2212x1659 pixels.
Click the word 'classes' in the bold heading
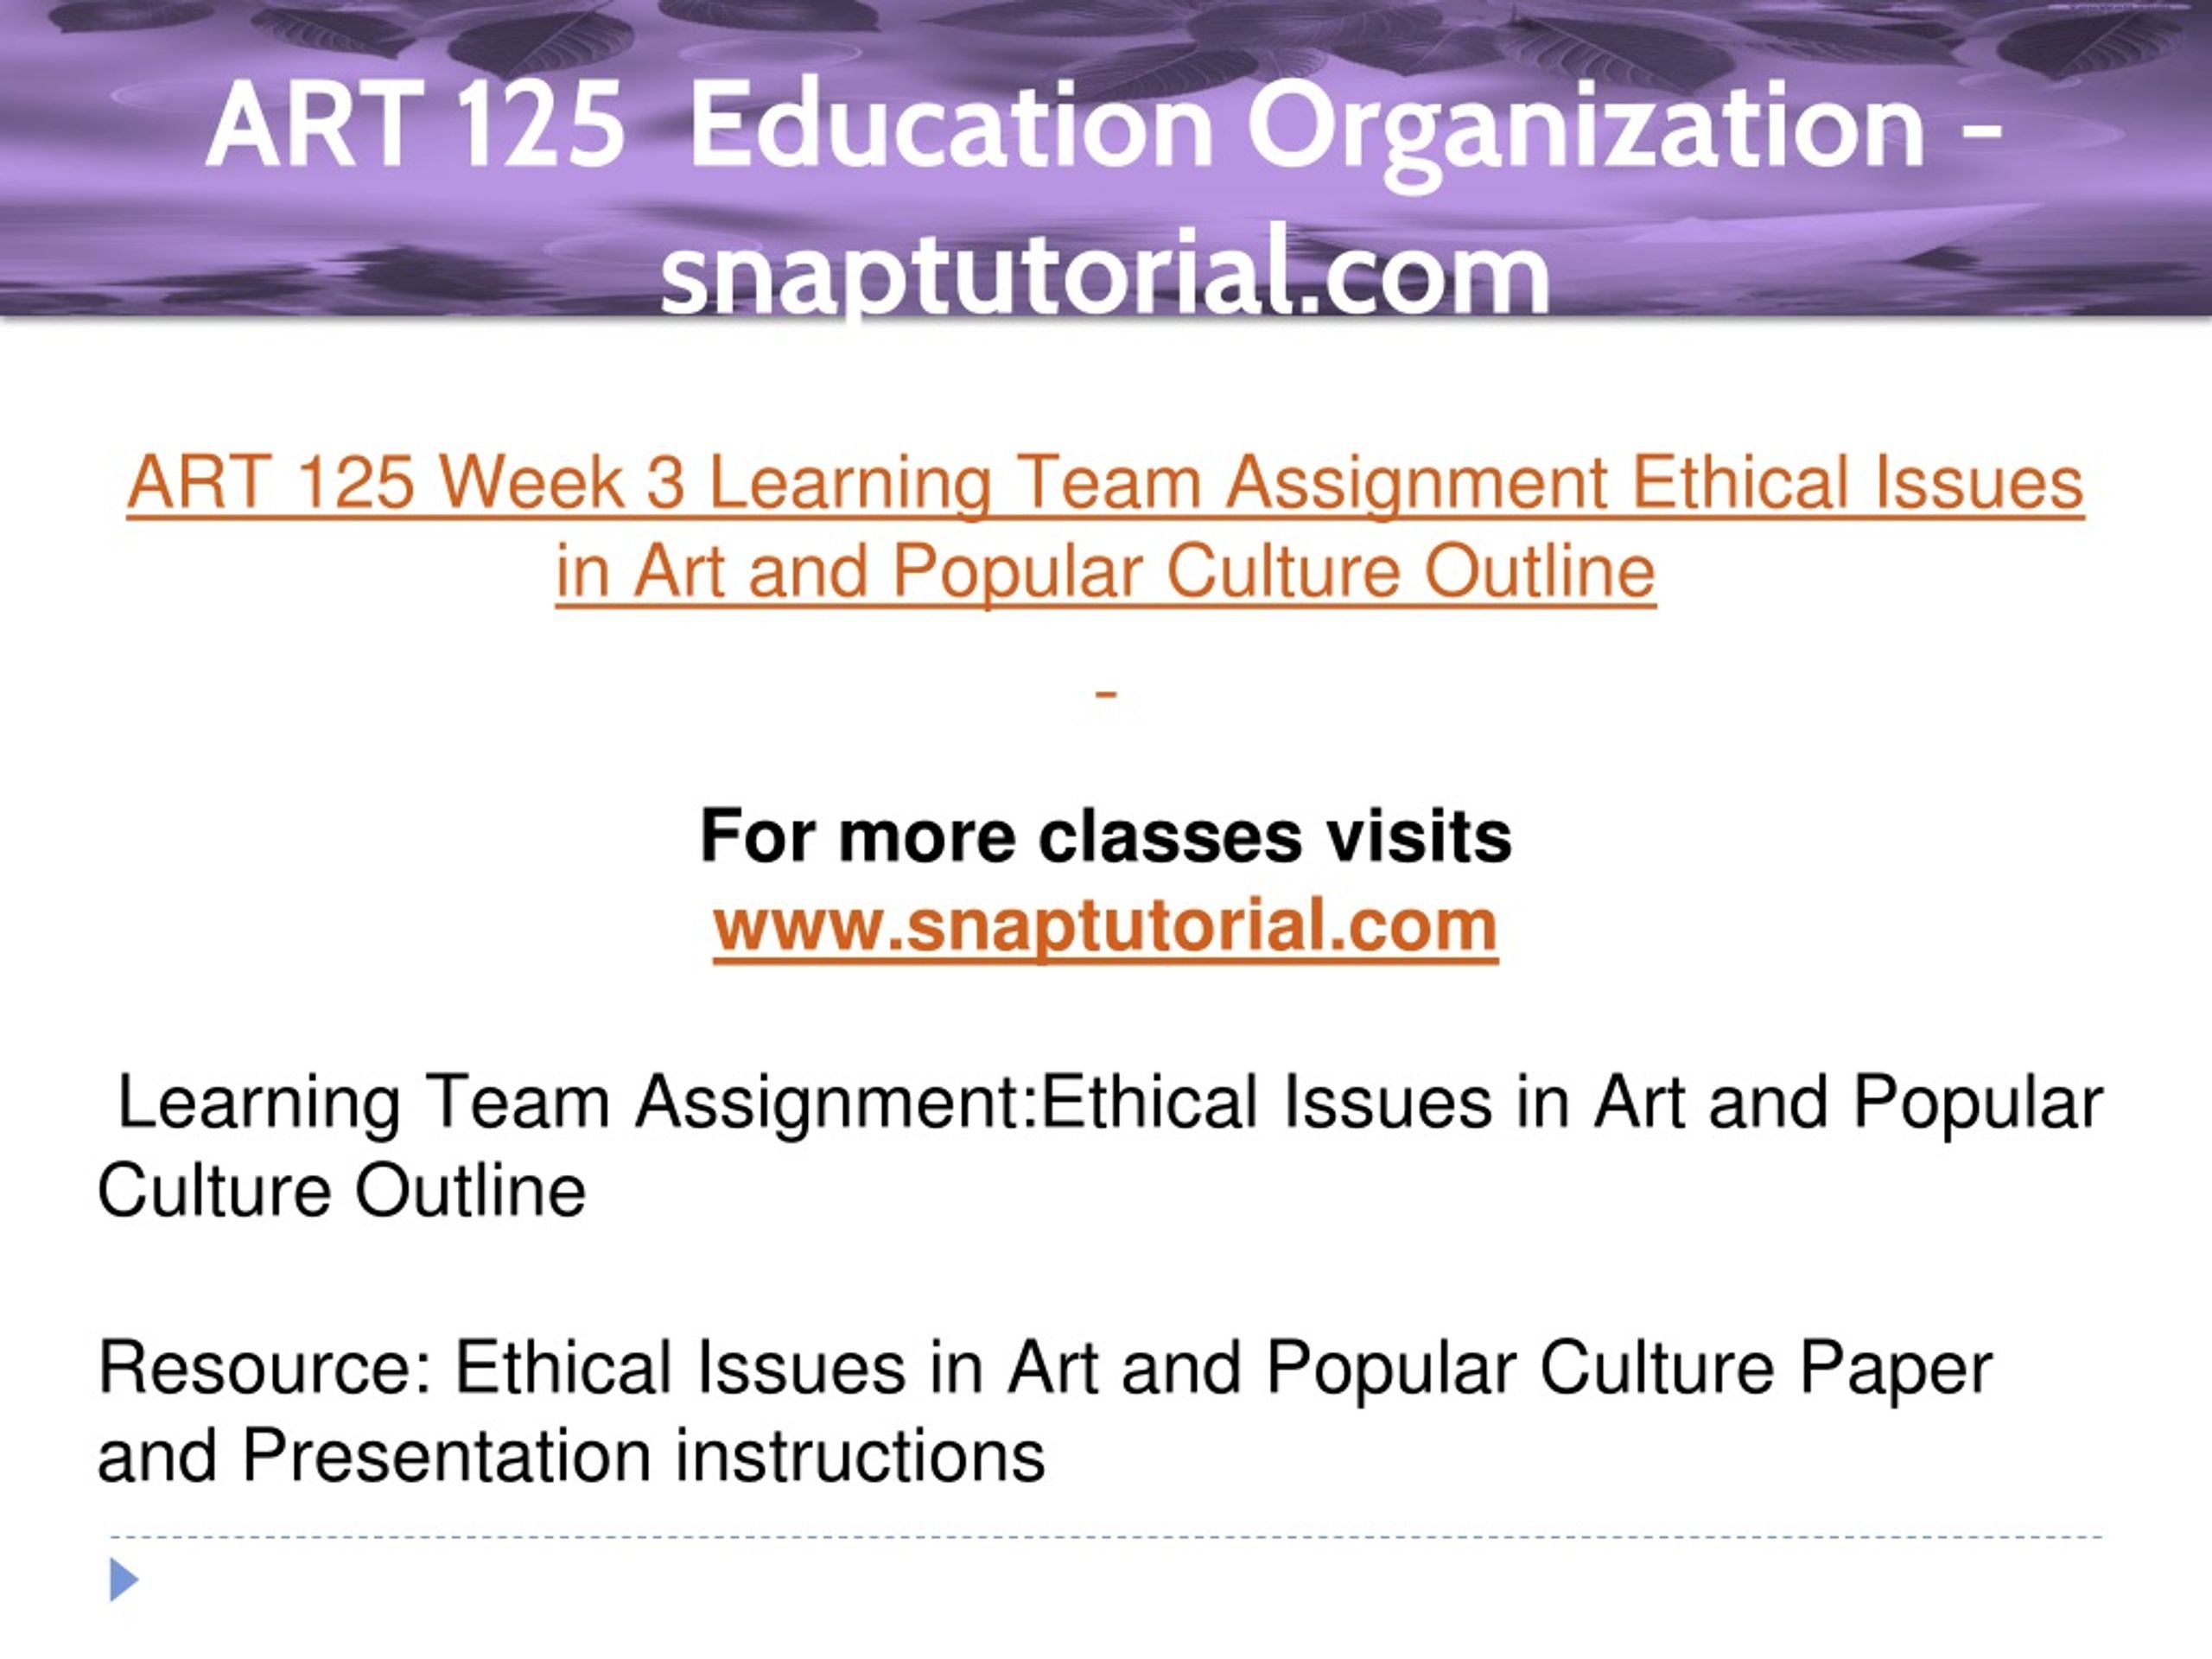[x=1170, y=836]
